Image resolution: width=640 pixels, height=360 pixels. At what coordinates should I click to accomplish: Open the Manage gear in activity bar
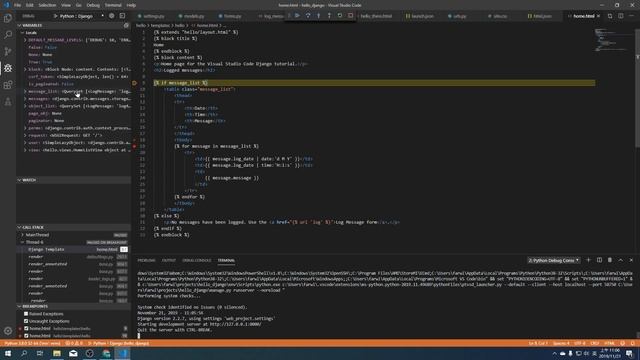pyautogui.click(x=8, y=331)
